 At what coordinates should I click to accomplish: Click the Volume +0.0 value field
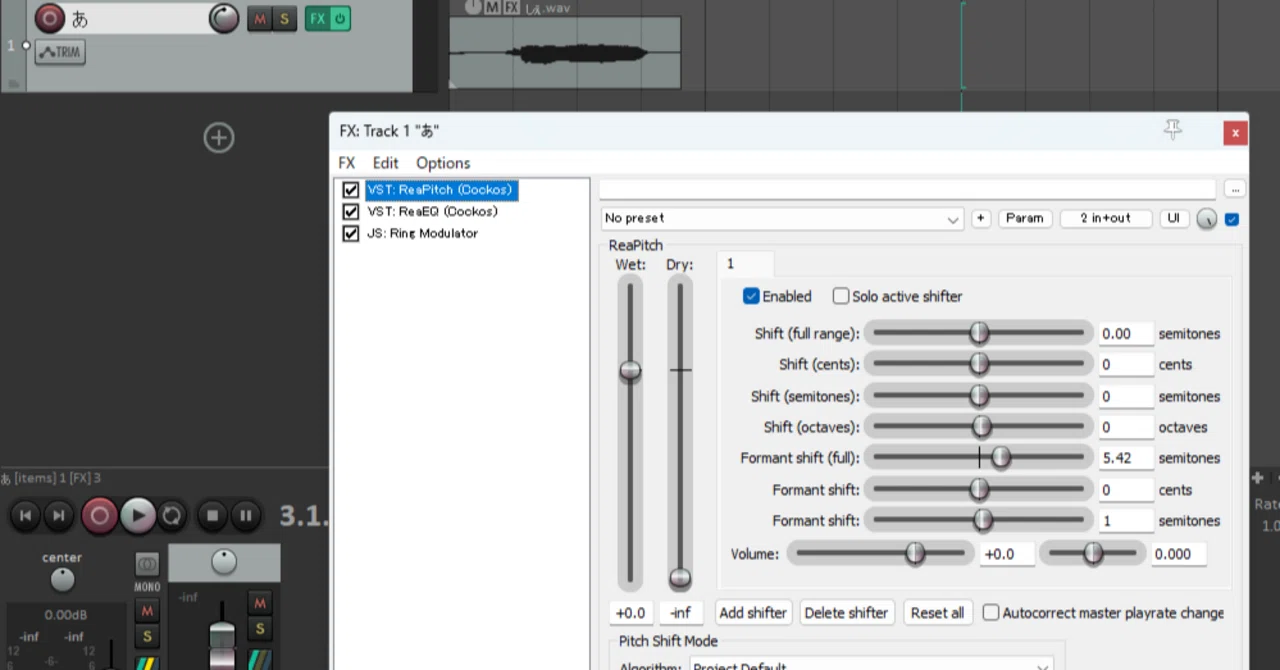coord(1006,554)
